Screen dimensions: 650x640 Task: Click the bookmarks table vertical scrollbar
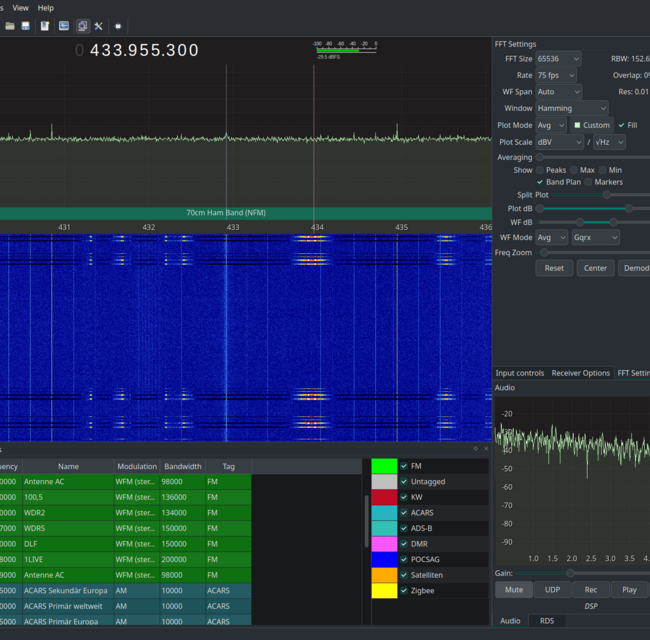(366, 521)
